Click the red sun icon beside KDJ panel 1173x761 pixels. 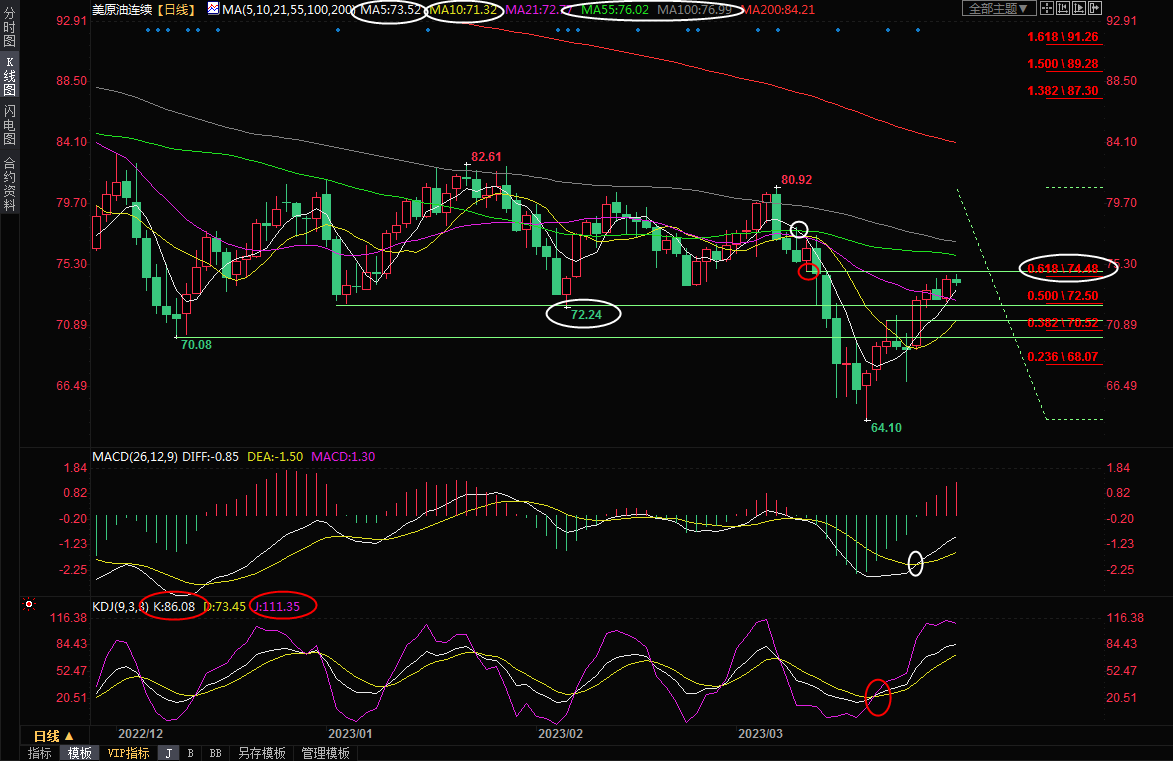click(29, 605)
